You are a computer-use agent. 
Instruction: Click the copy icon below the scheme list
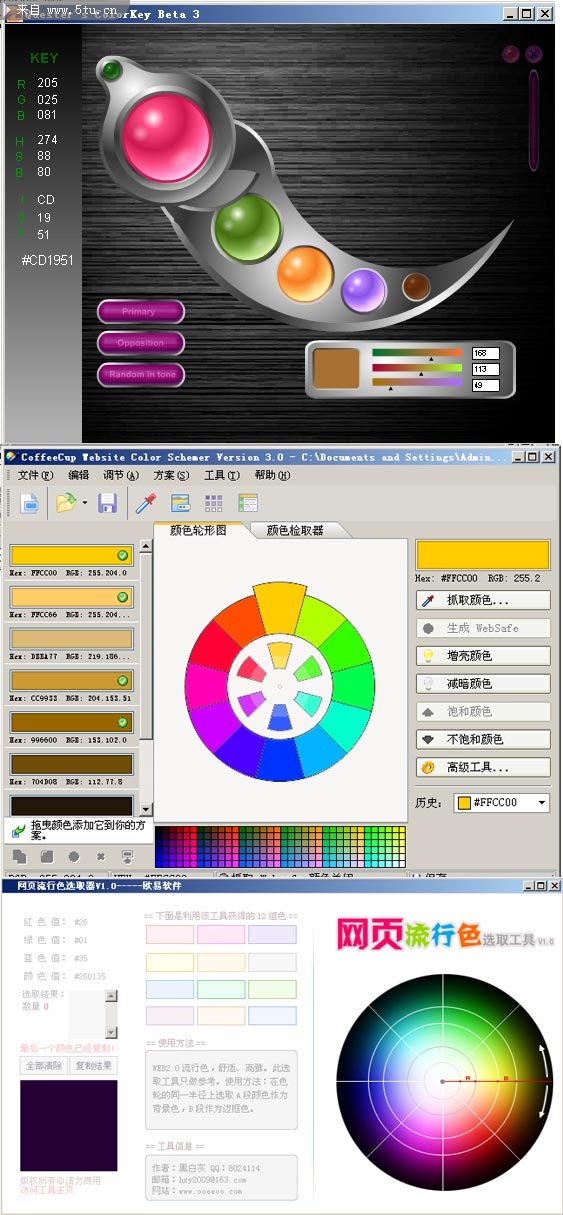(x=20, y=857)
